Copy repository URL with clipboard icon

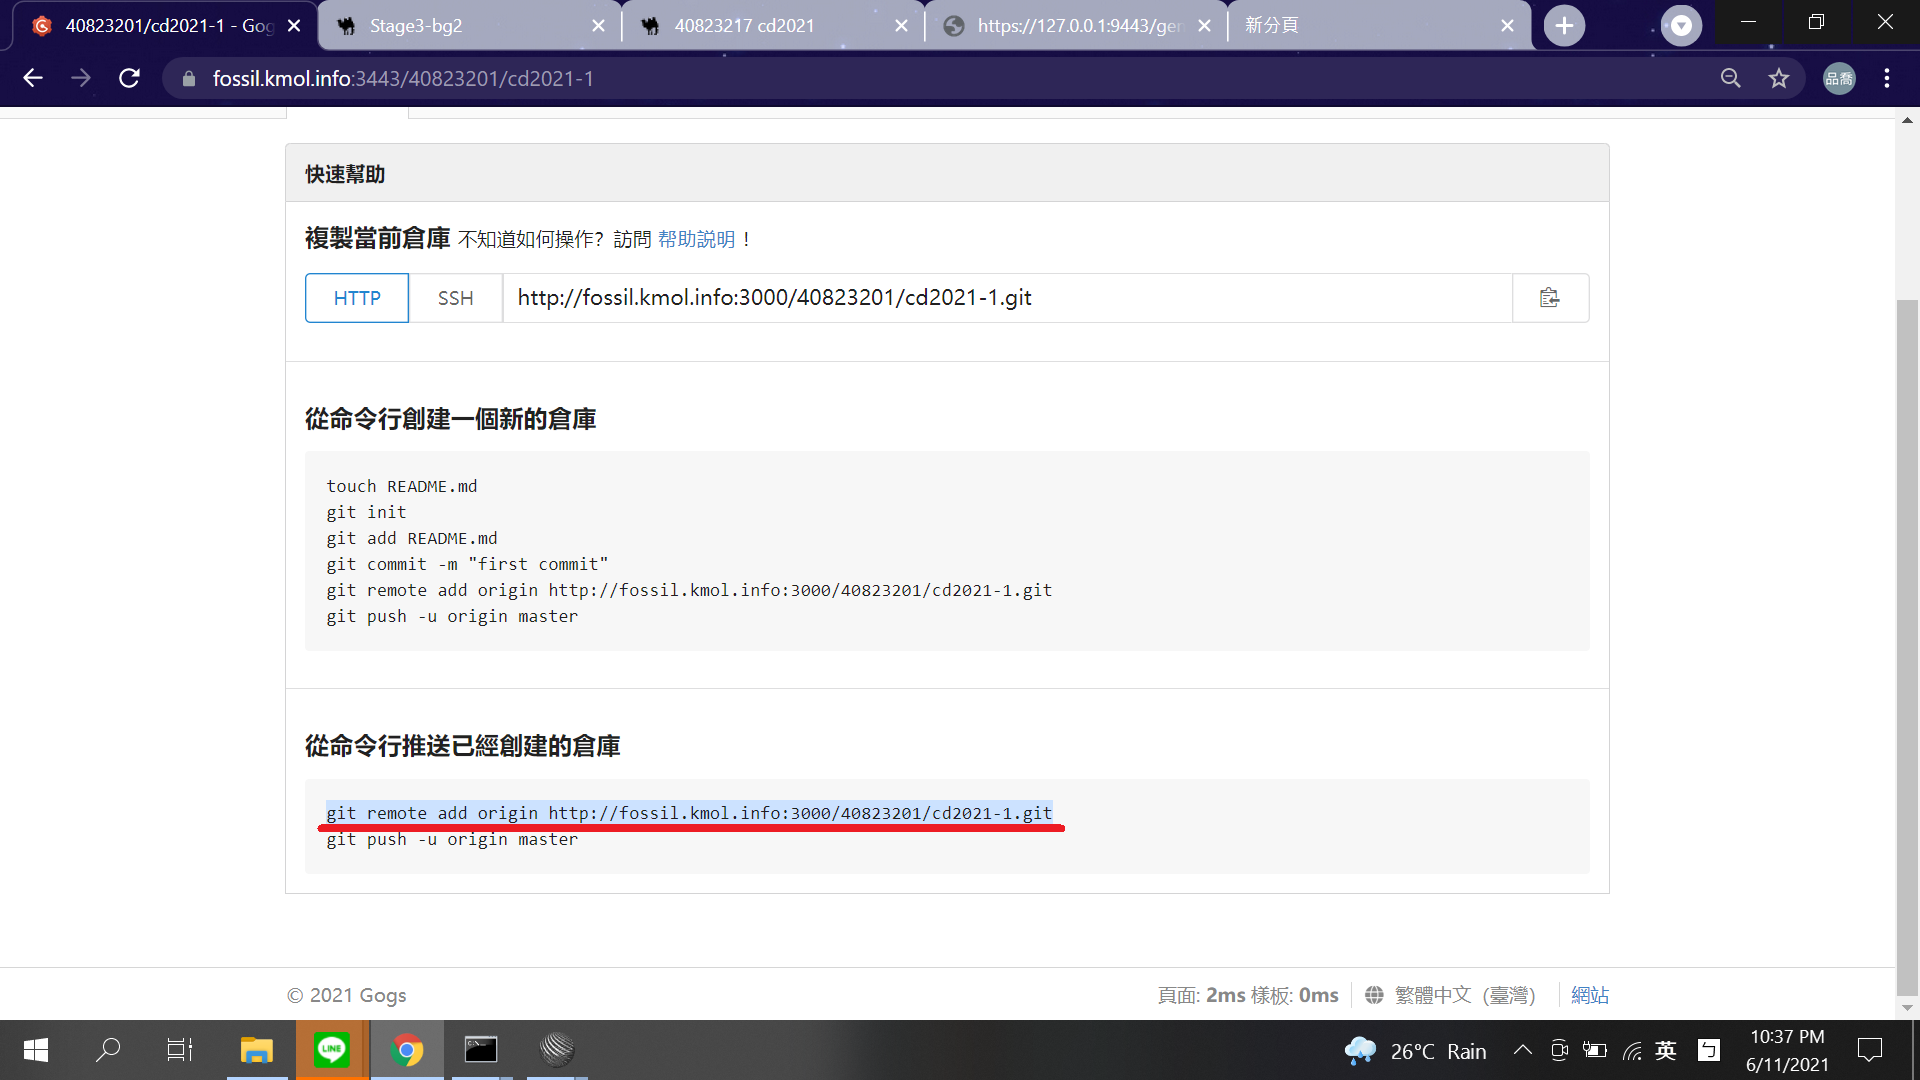1550,298
